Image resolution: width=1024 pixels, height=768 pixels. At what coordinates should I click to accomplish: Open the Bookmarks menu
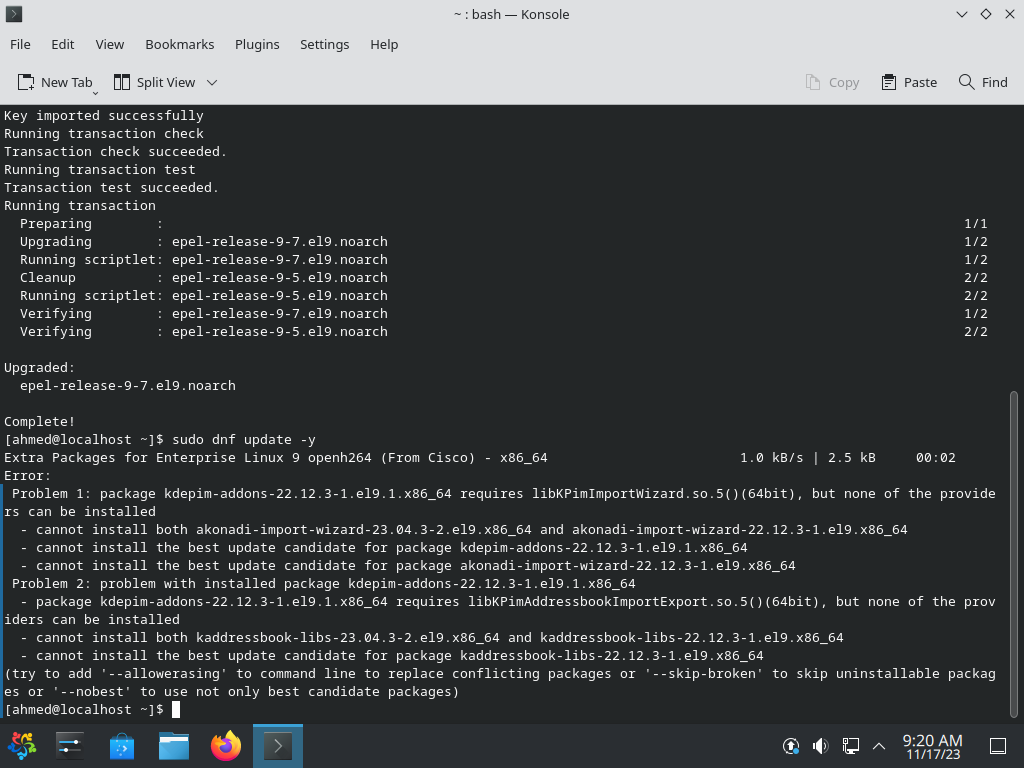click(180, 44)
